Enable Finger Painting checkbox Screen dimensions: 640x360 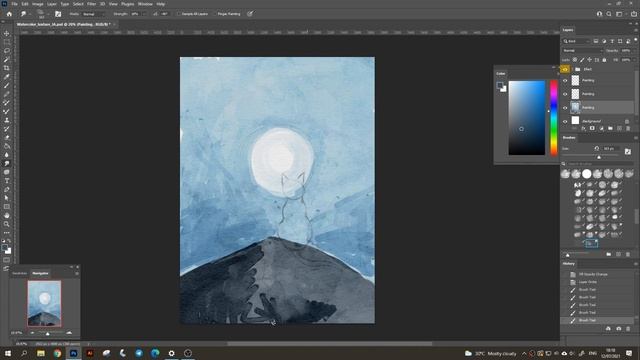[x=214, y=14]
